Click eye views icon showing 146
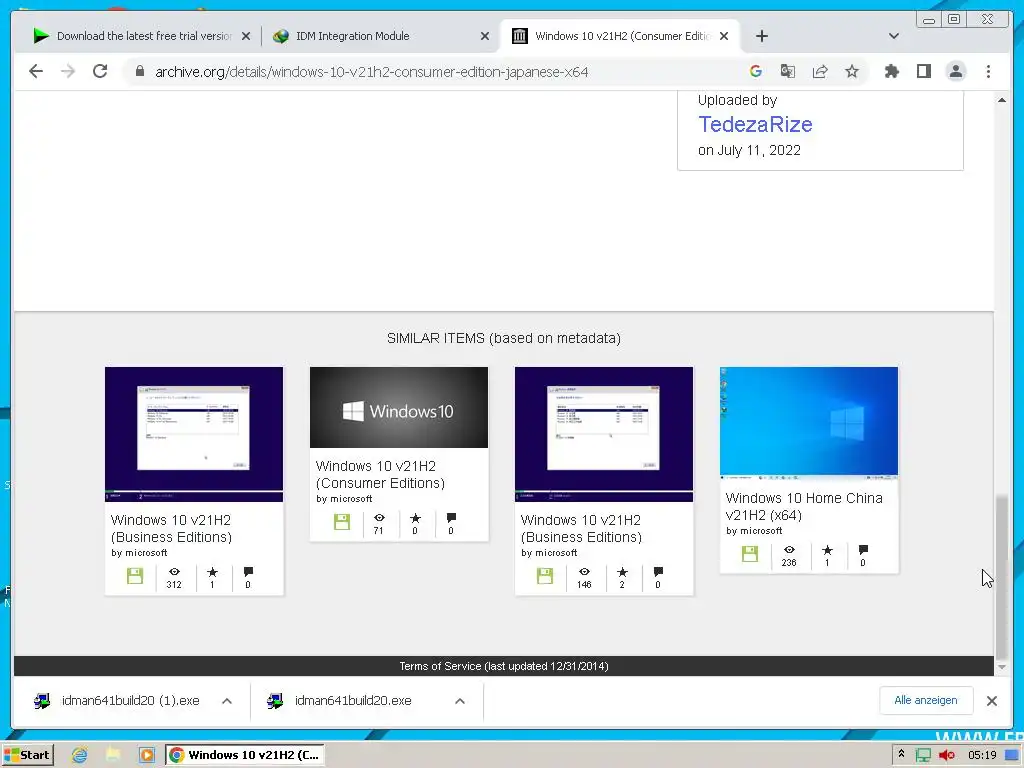 pyautogui.click(x=584, y=571)
